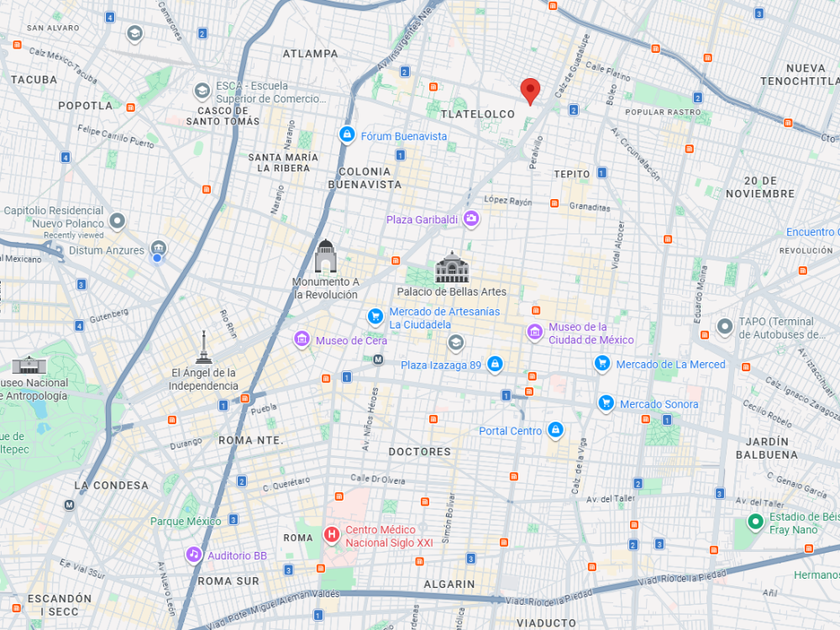The height and width of the screenshot is (630, 840).
Task: Select the ALGARIN neighborhood label
Action: pos(449,584)
